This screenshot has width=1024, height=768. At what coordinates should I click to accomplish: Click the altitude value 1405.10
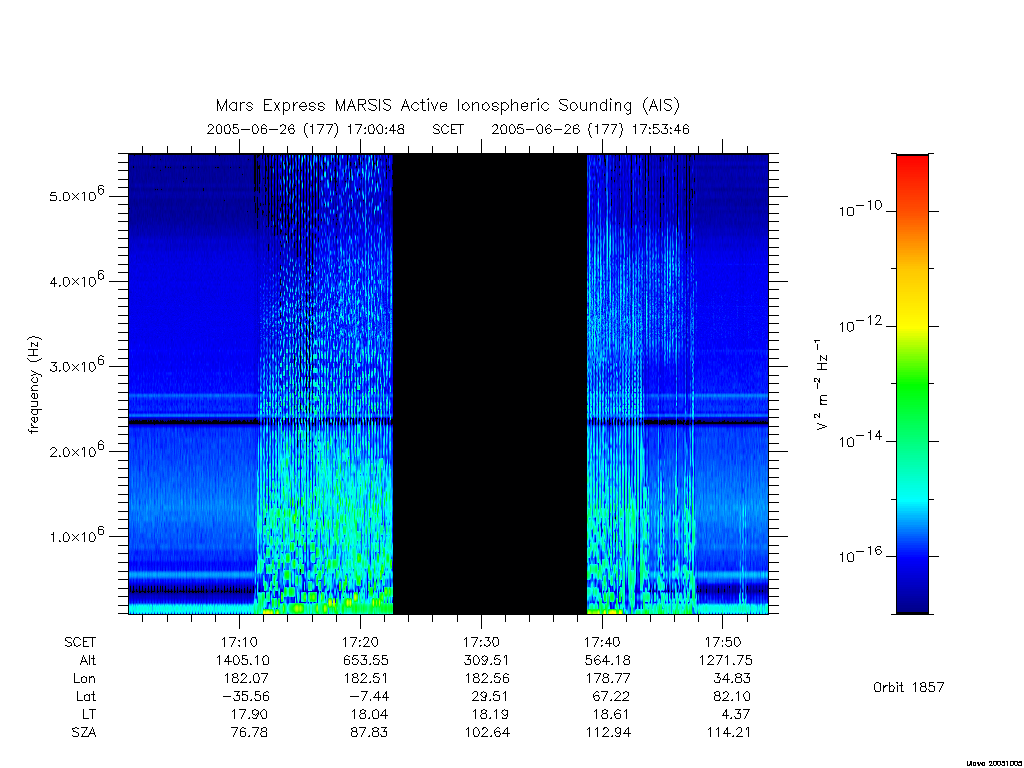point(242,660)
